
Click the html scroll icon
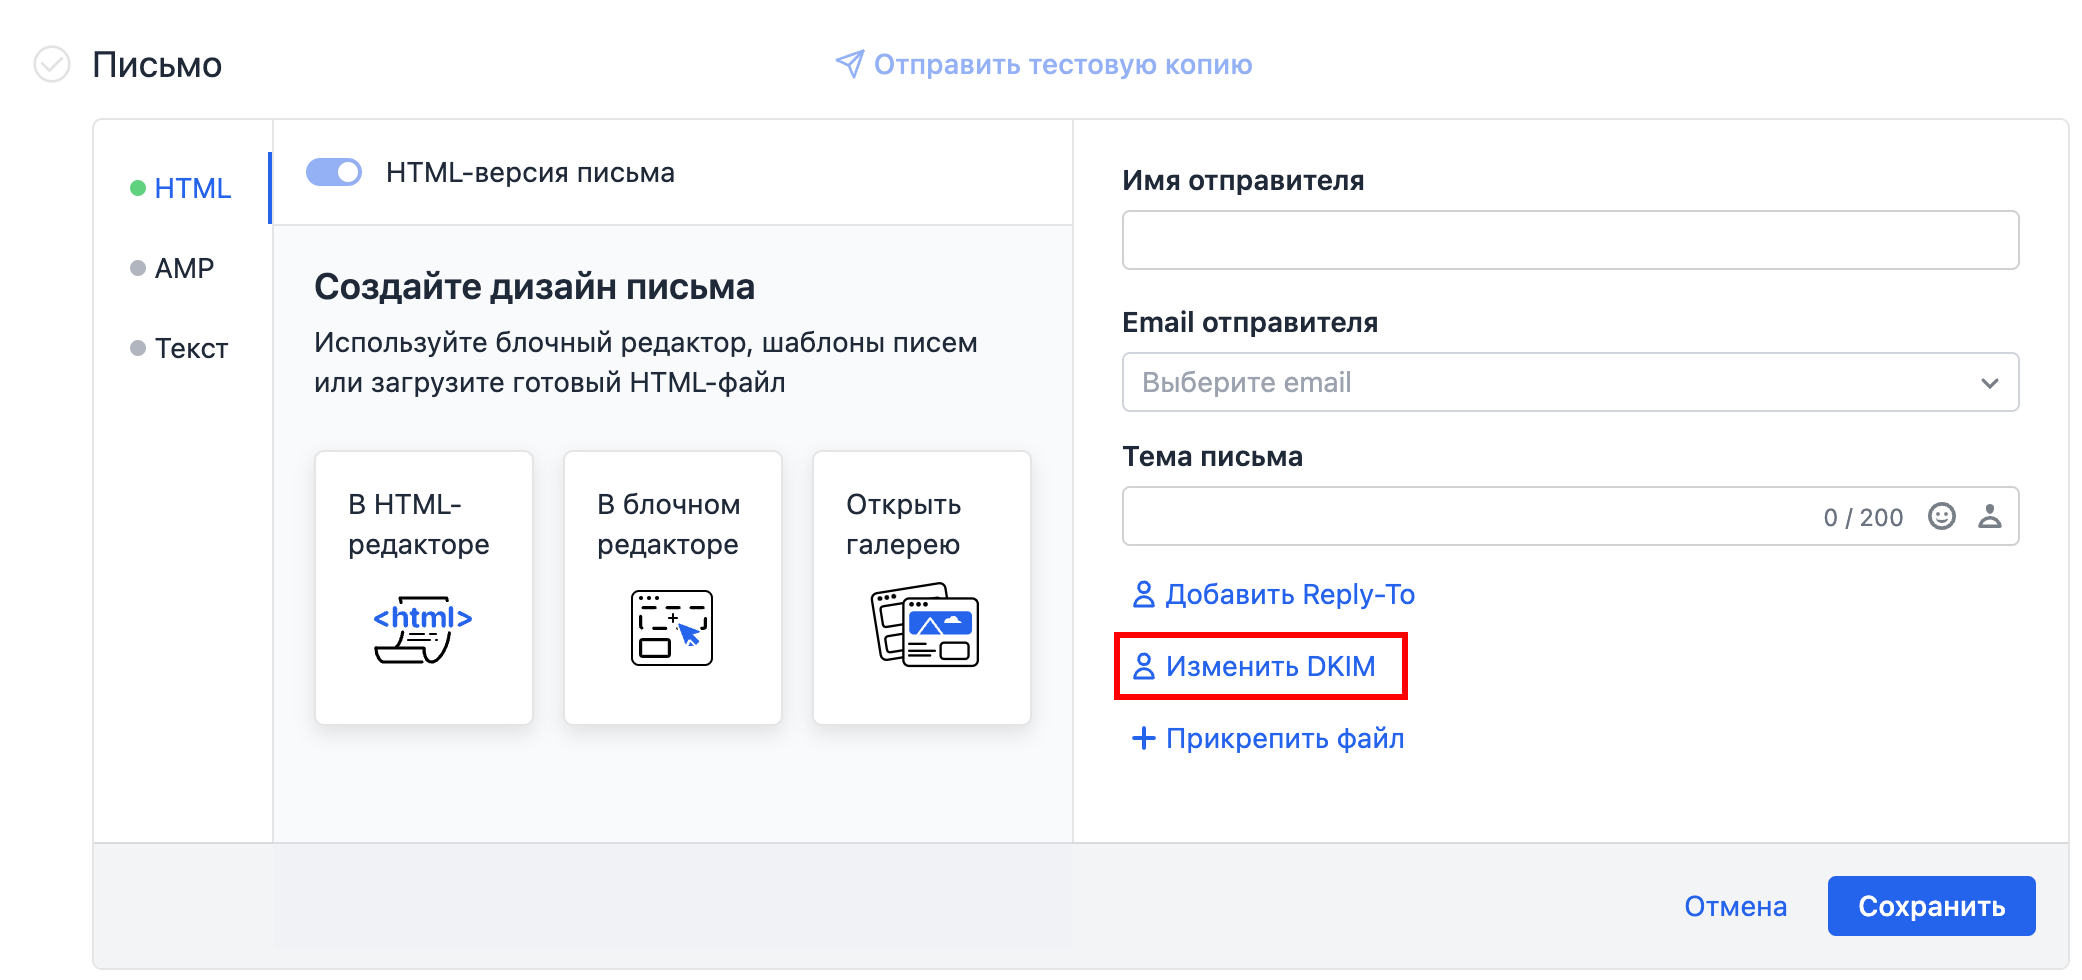tap(422, 630)
